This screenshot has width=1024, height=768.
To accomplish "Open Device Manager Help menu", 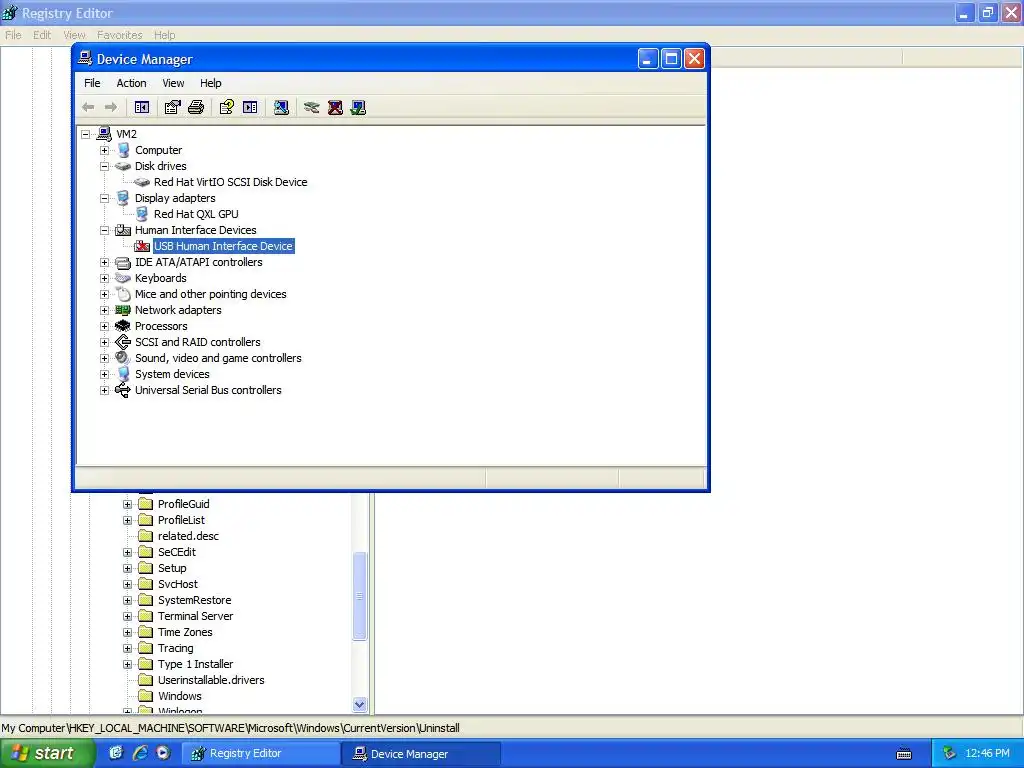I will coord(210,83).
